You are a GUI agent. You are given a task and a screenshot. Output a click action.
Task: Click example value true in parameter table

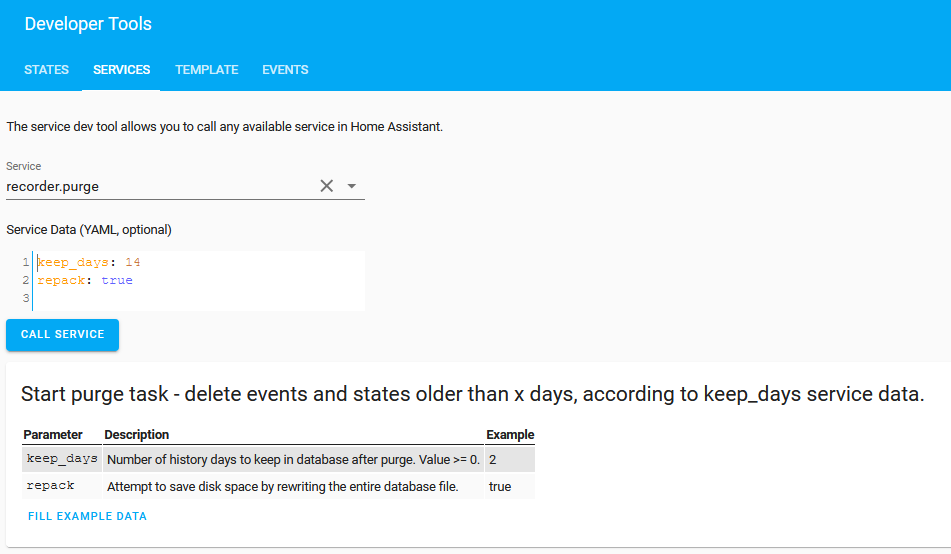click(500, 486)
